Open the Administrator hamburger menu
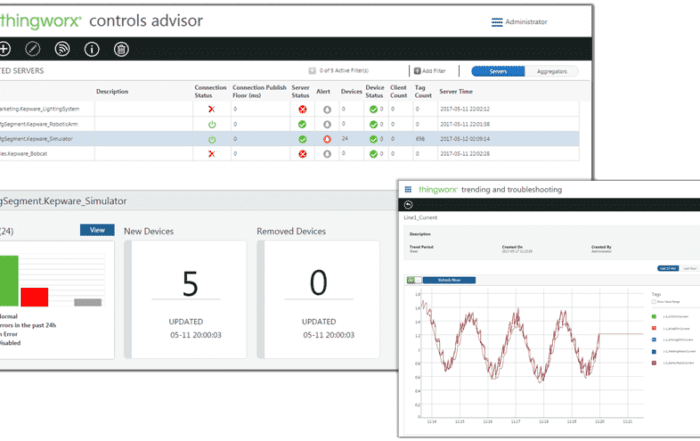 [497, 22]
